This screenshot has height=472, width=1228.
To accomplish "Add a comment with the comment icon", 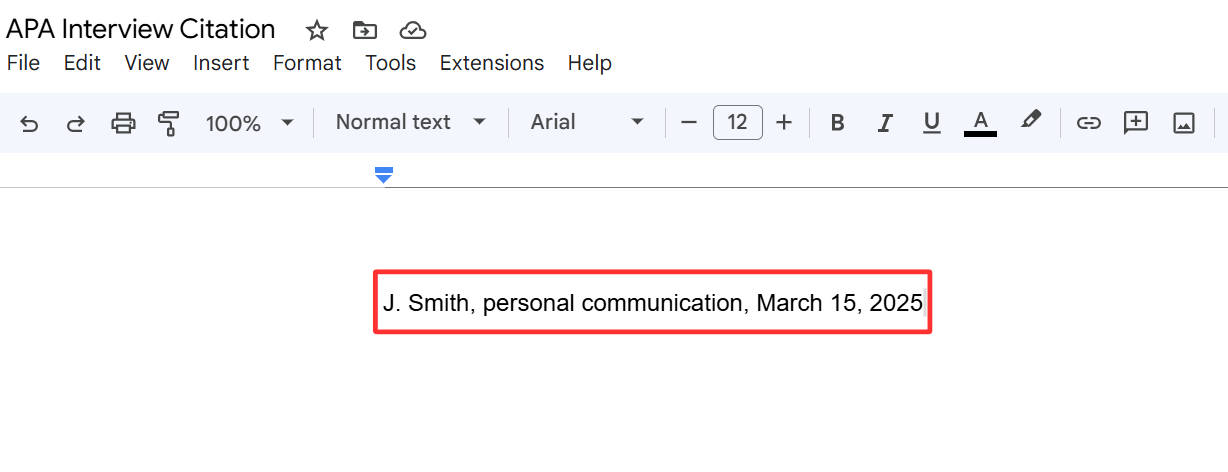I will pyautogui.click(x=1136, y=123).
